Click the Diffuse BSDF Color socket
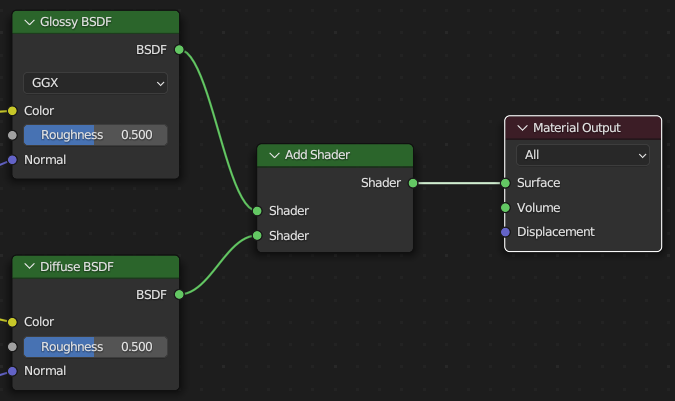The height and width of the screenshot is (401, 675). 12,322
